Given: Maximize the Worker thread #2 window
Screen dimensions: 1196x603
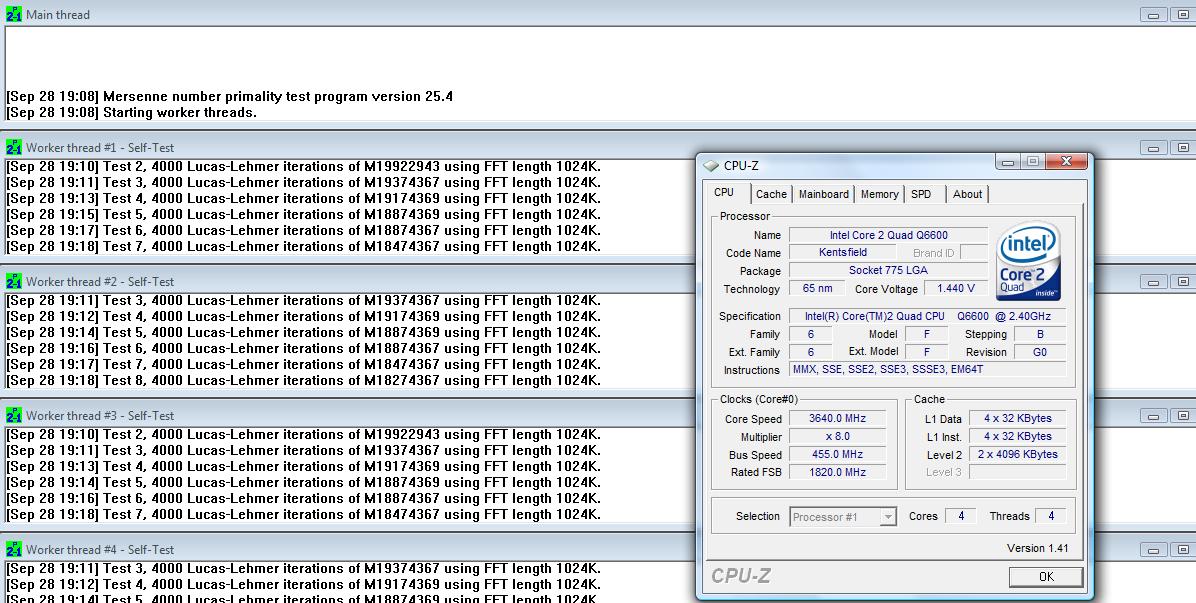Looking at the screenshot, I should 1183,281.
